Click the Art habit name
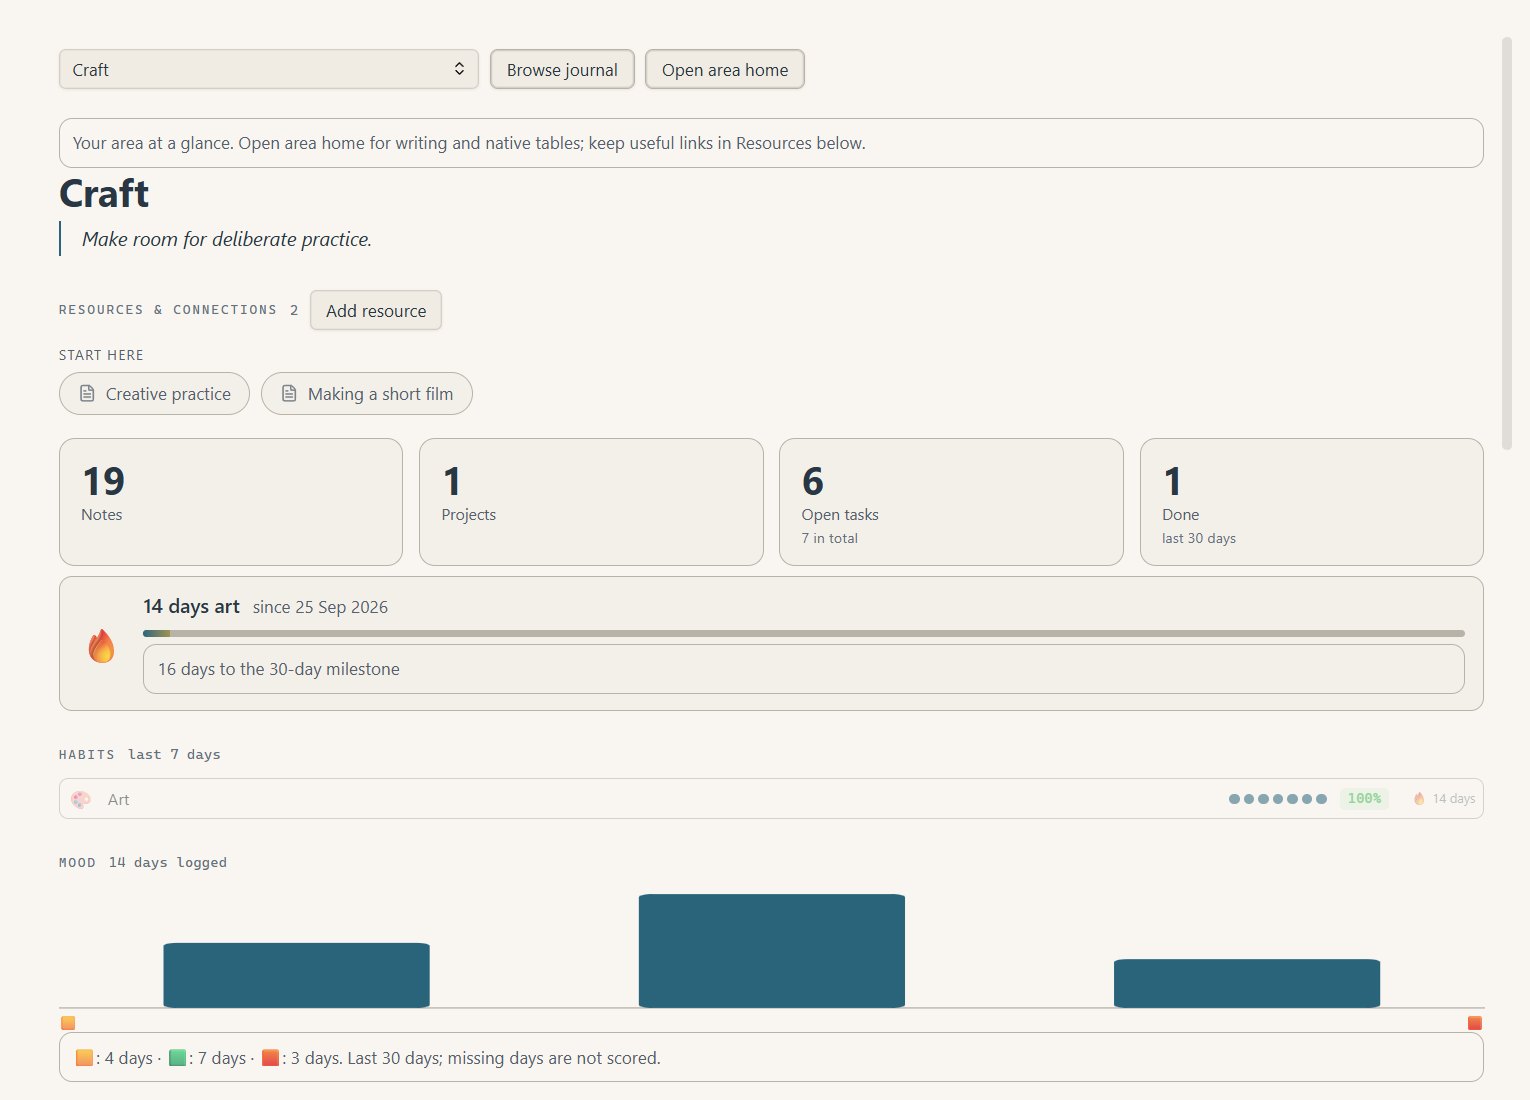Viewport: 1530px width, 1100px height. coord(118,799)
